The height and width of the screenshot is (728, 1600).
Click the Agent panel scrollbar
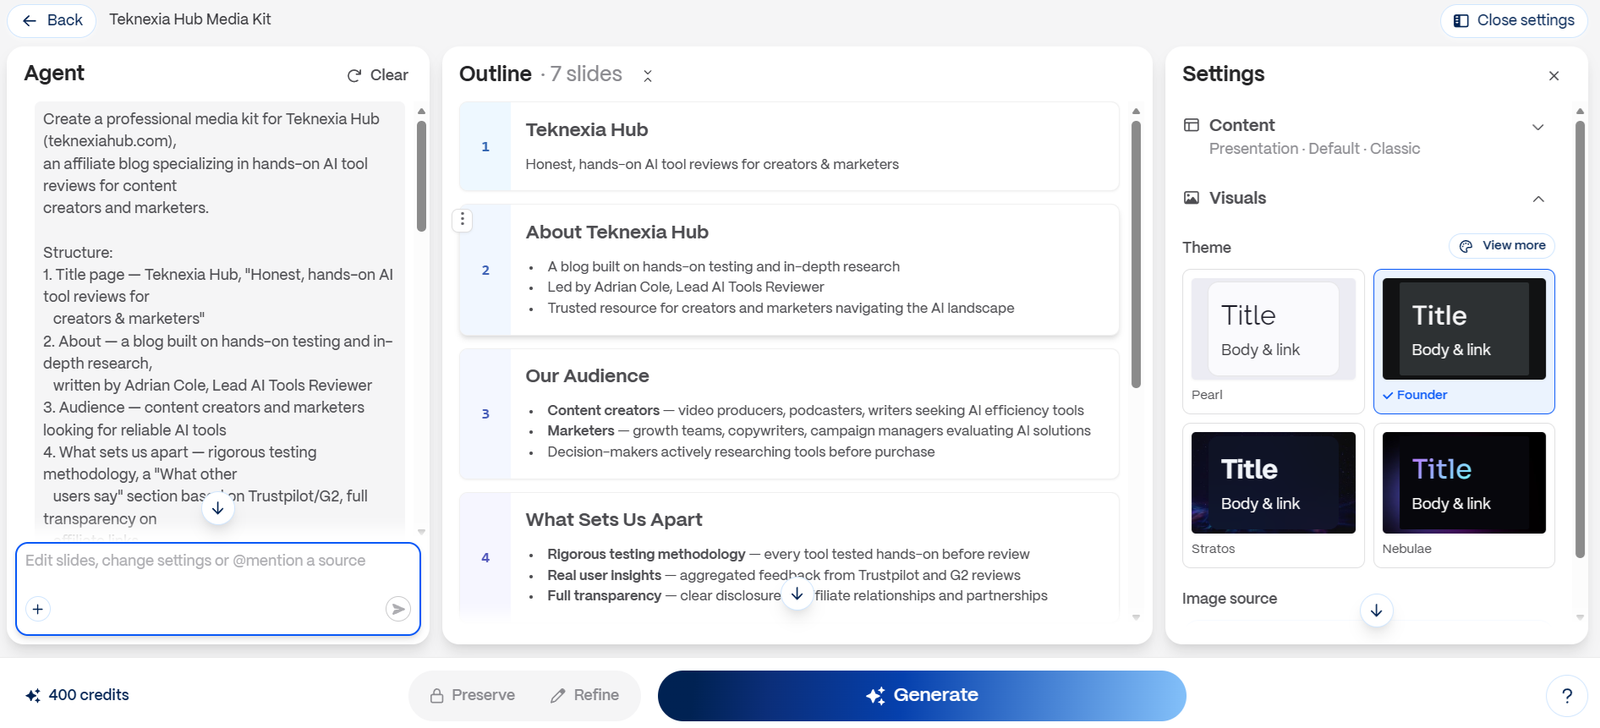[421, 176]
